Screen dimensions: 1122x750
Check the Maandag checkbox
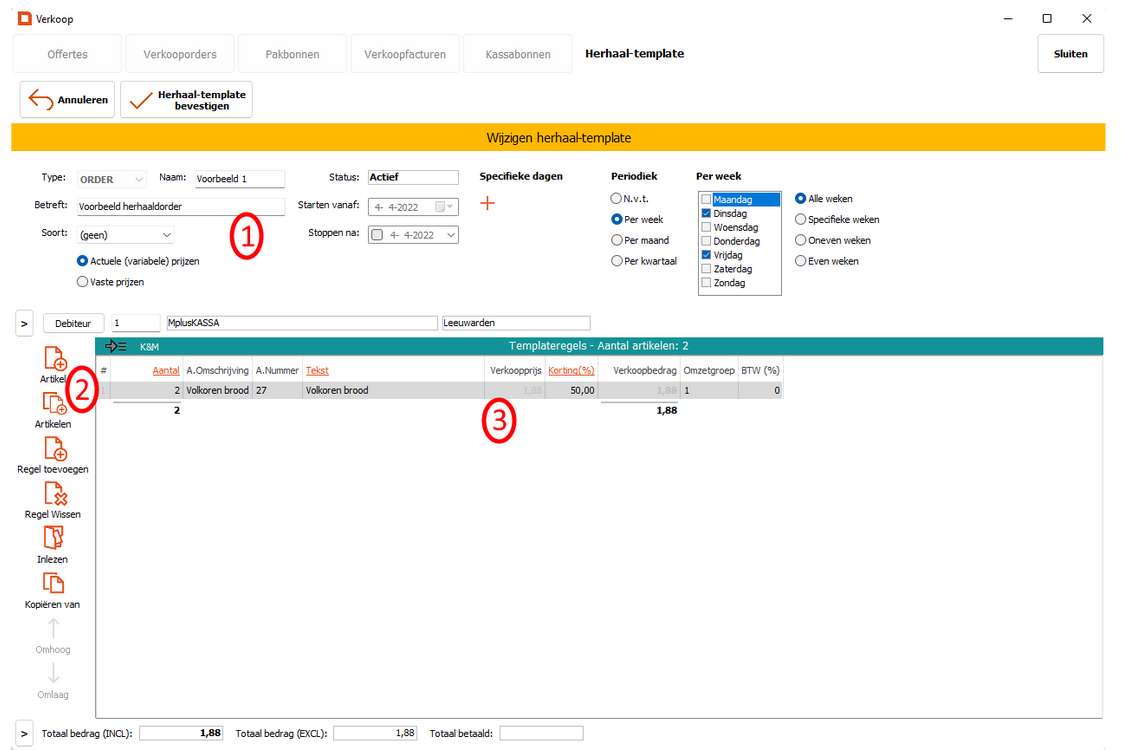(706, 200)
